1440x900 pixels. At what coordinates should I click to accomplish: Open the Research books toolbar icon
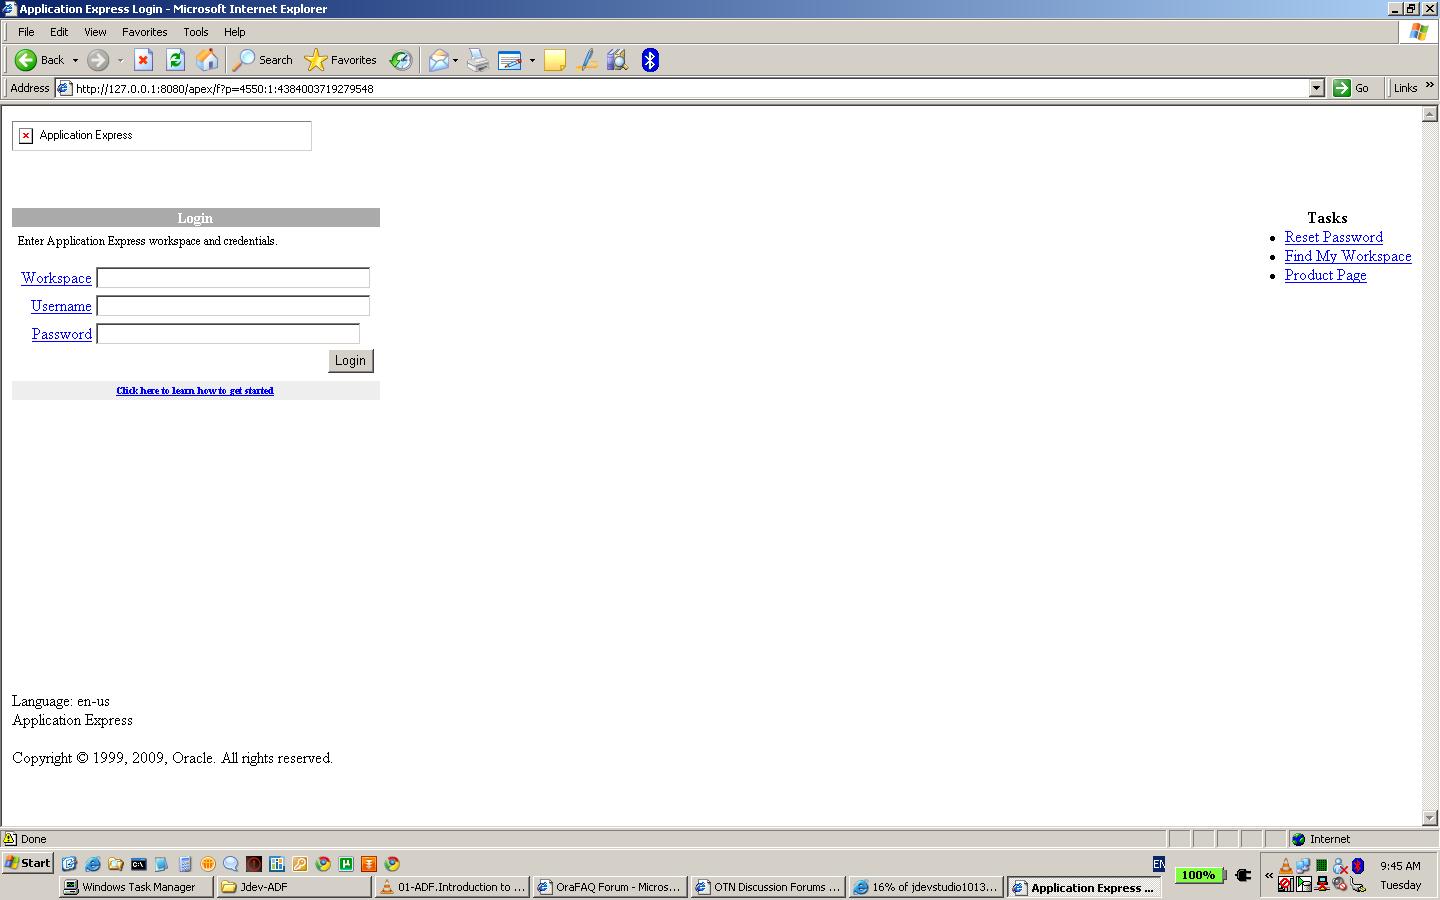point(617,60)
